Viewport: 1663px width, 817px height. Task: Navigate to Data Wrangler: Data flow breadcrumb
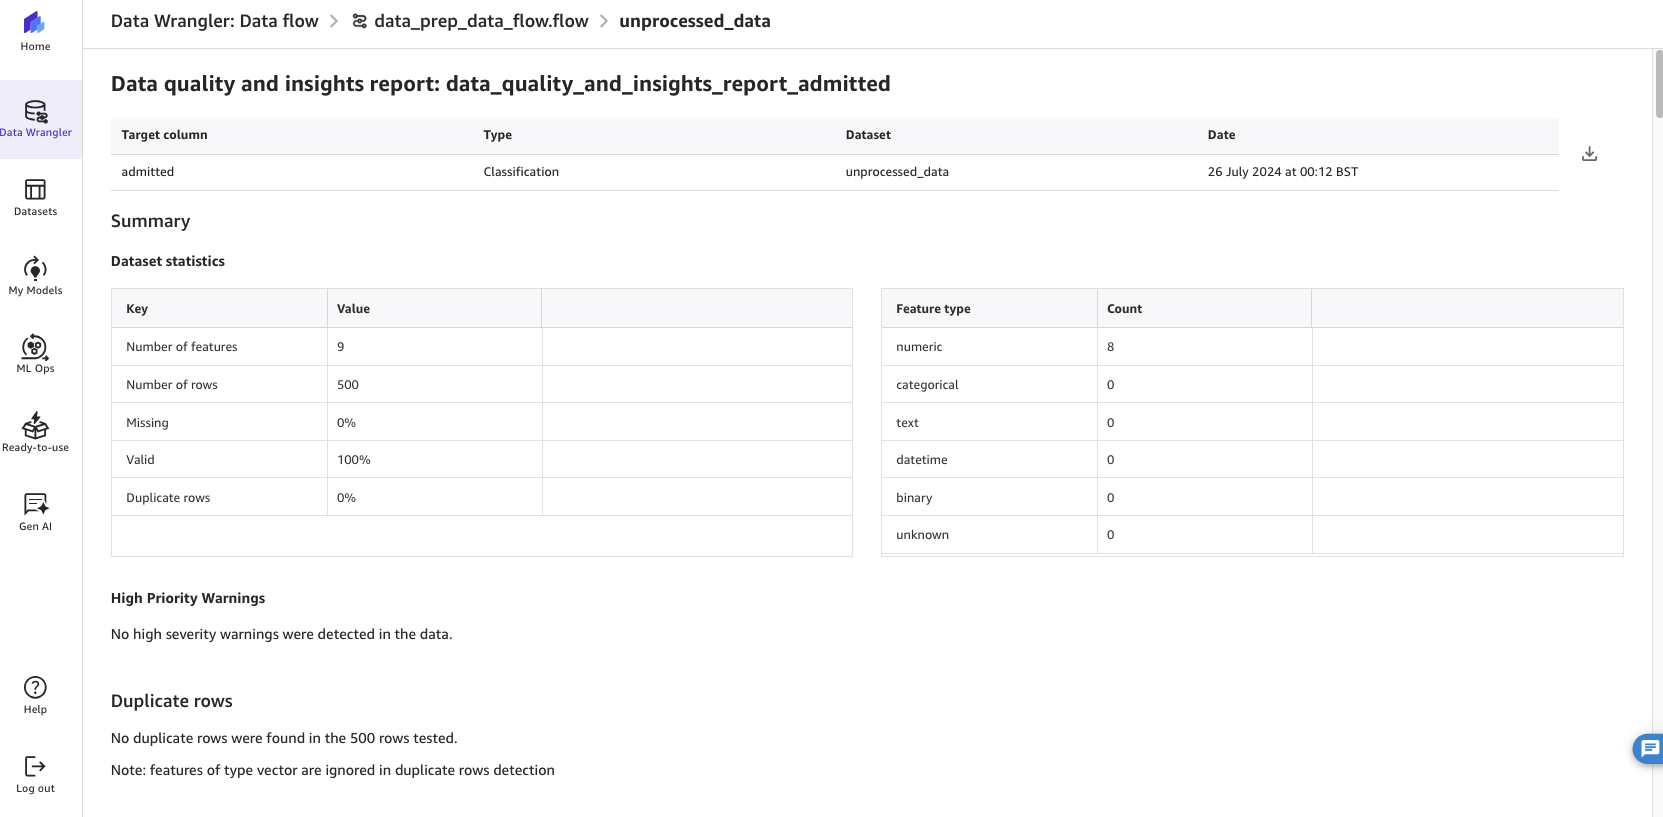[214, 21]
